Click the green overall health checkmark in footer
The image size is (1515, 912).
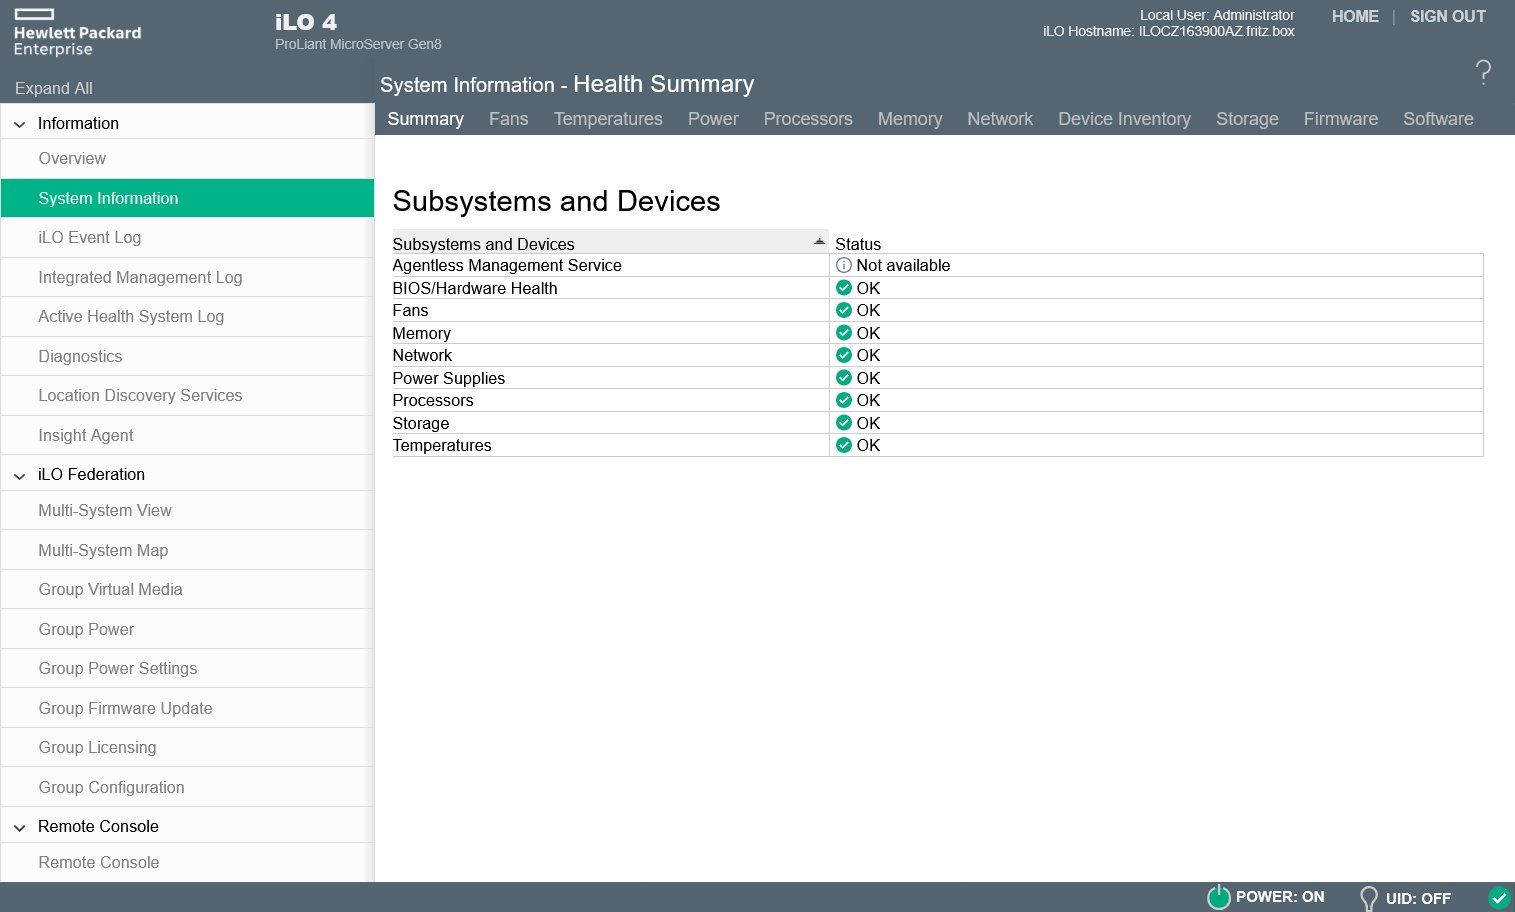tap(1498, 897)
